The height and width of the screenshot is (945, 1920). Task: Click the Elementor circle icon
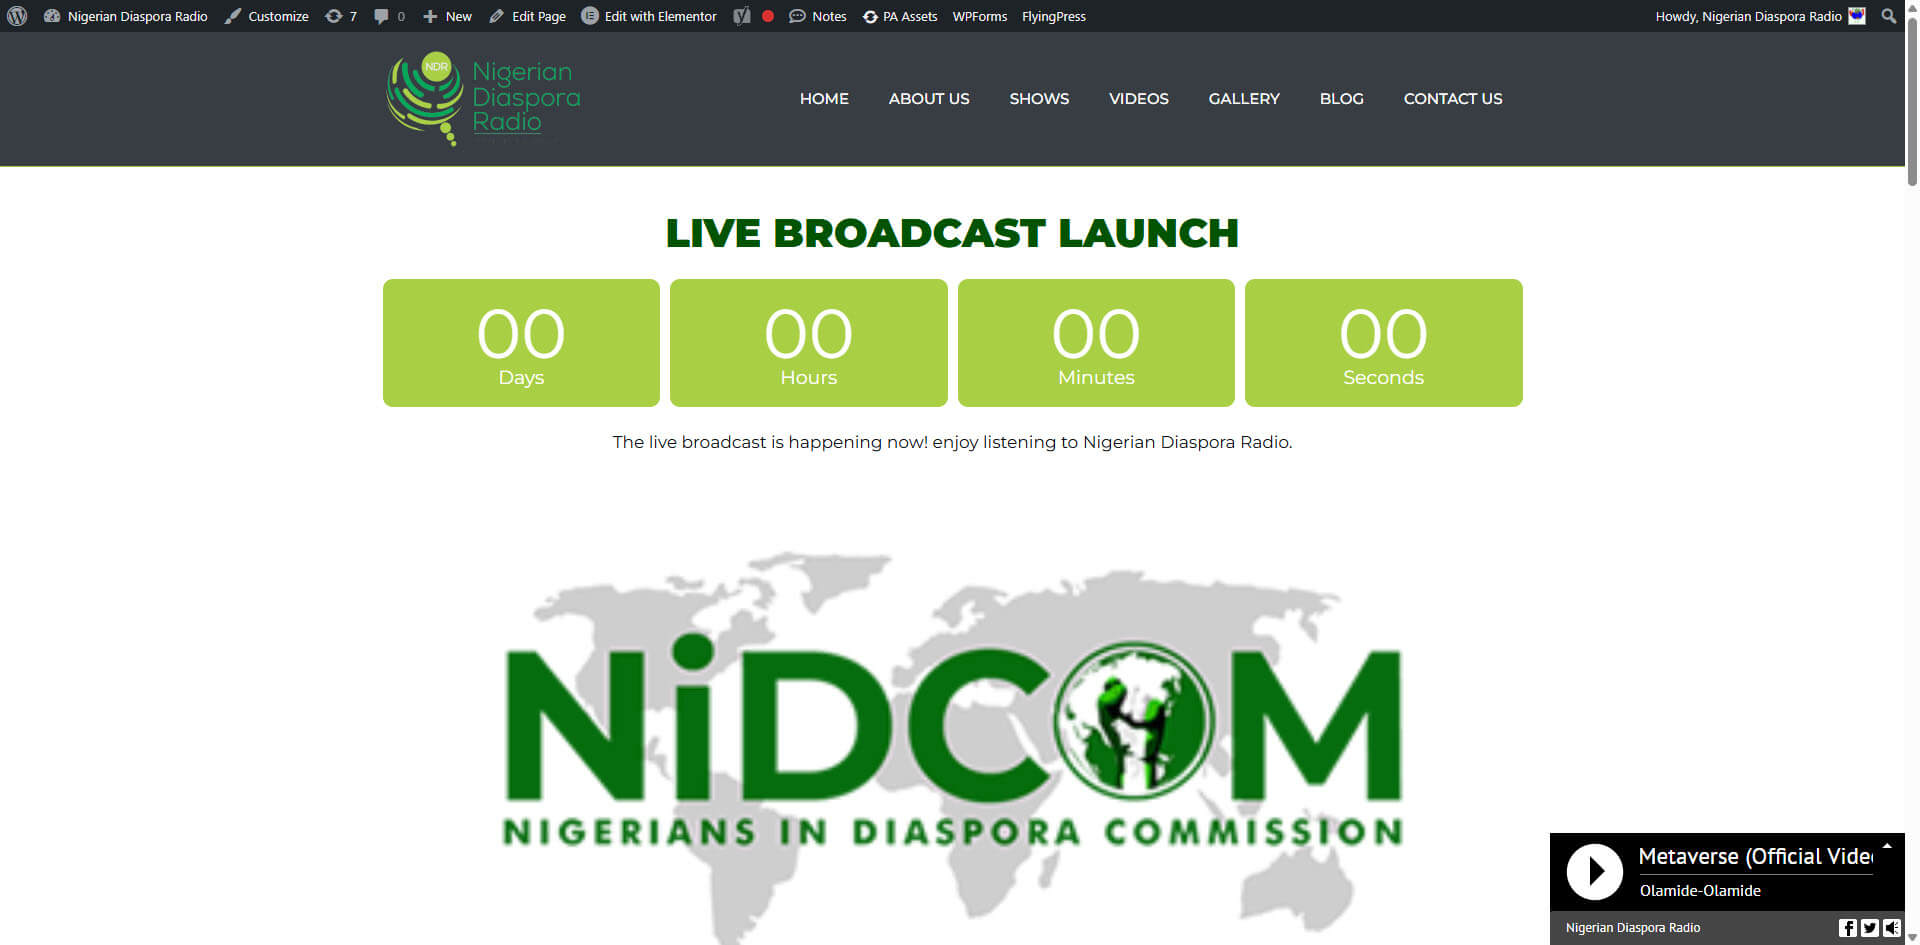(590, 16)
